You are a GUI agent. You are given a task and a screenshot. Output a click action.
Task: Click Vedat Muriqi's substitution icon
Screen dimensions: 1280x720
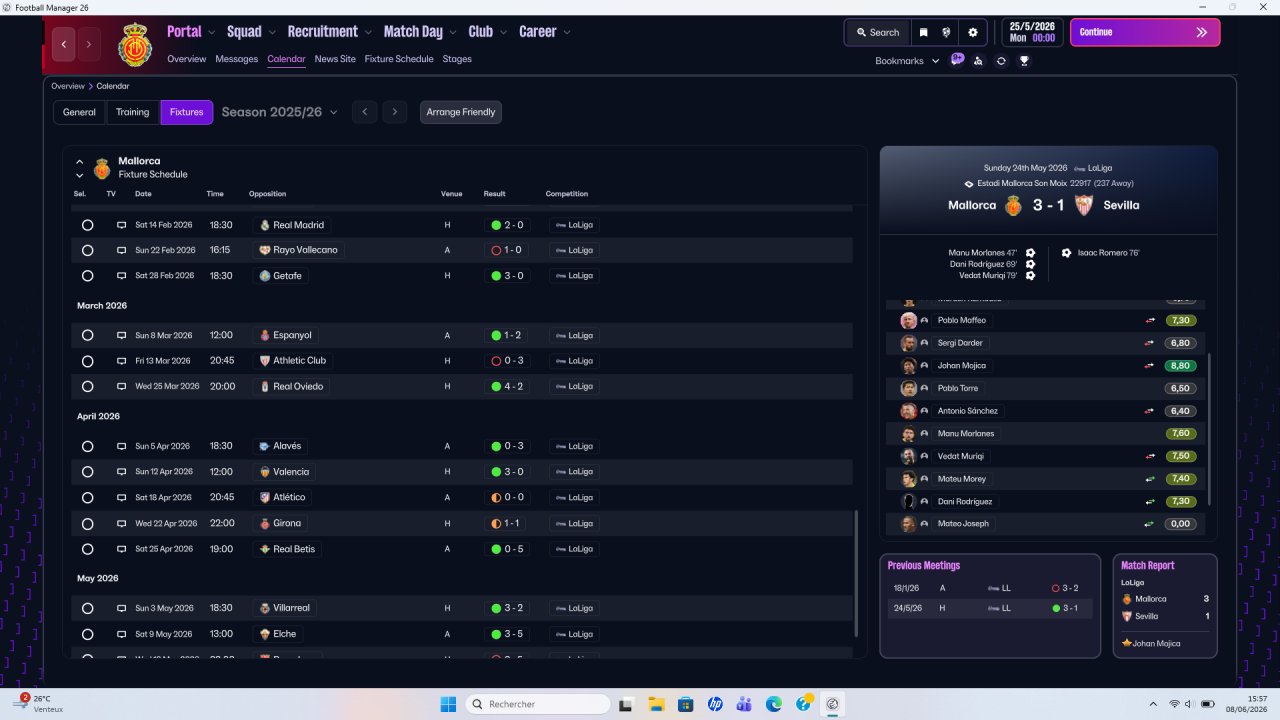coord(1150,456)
